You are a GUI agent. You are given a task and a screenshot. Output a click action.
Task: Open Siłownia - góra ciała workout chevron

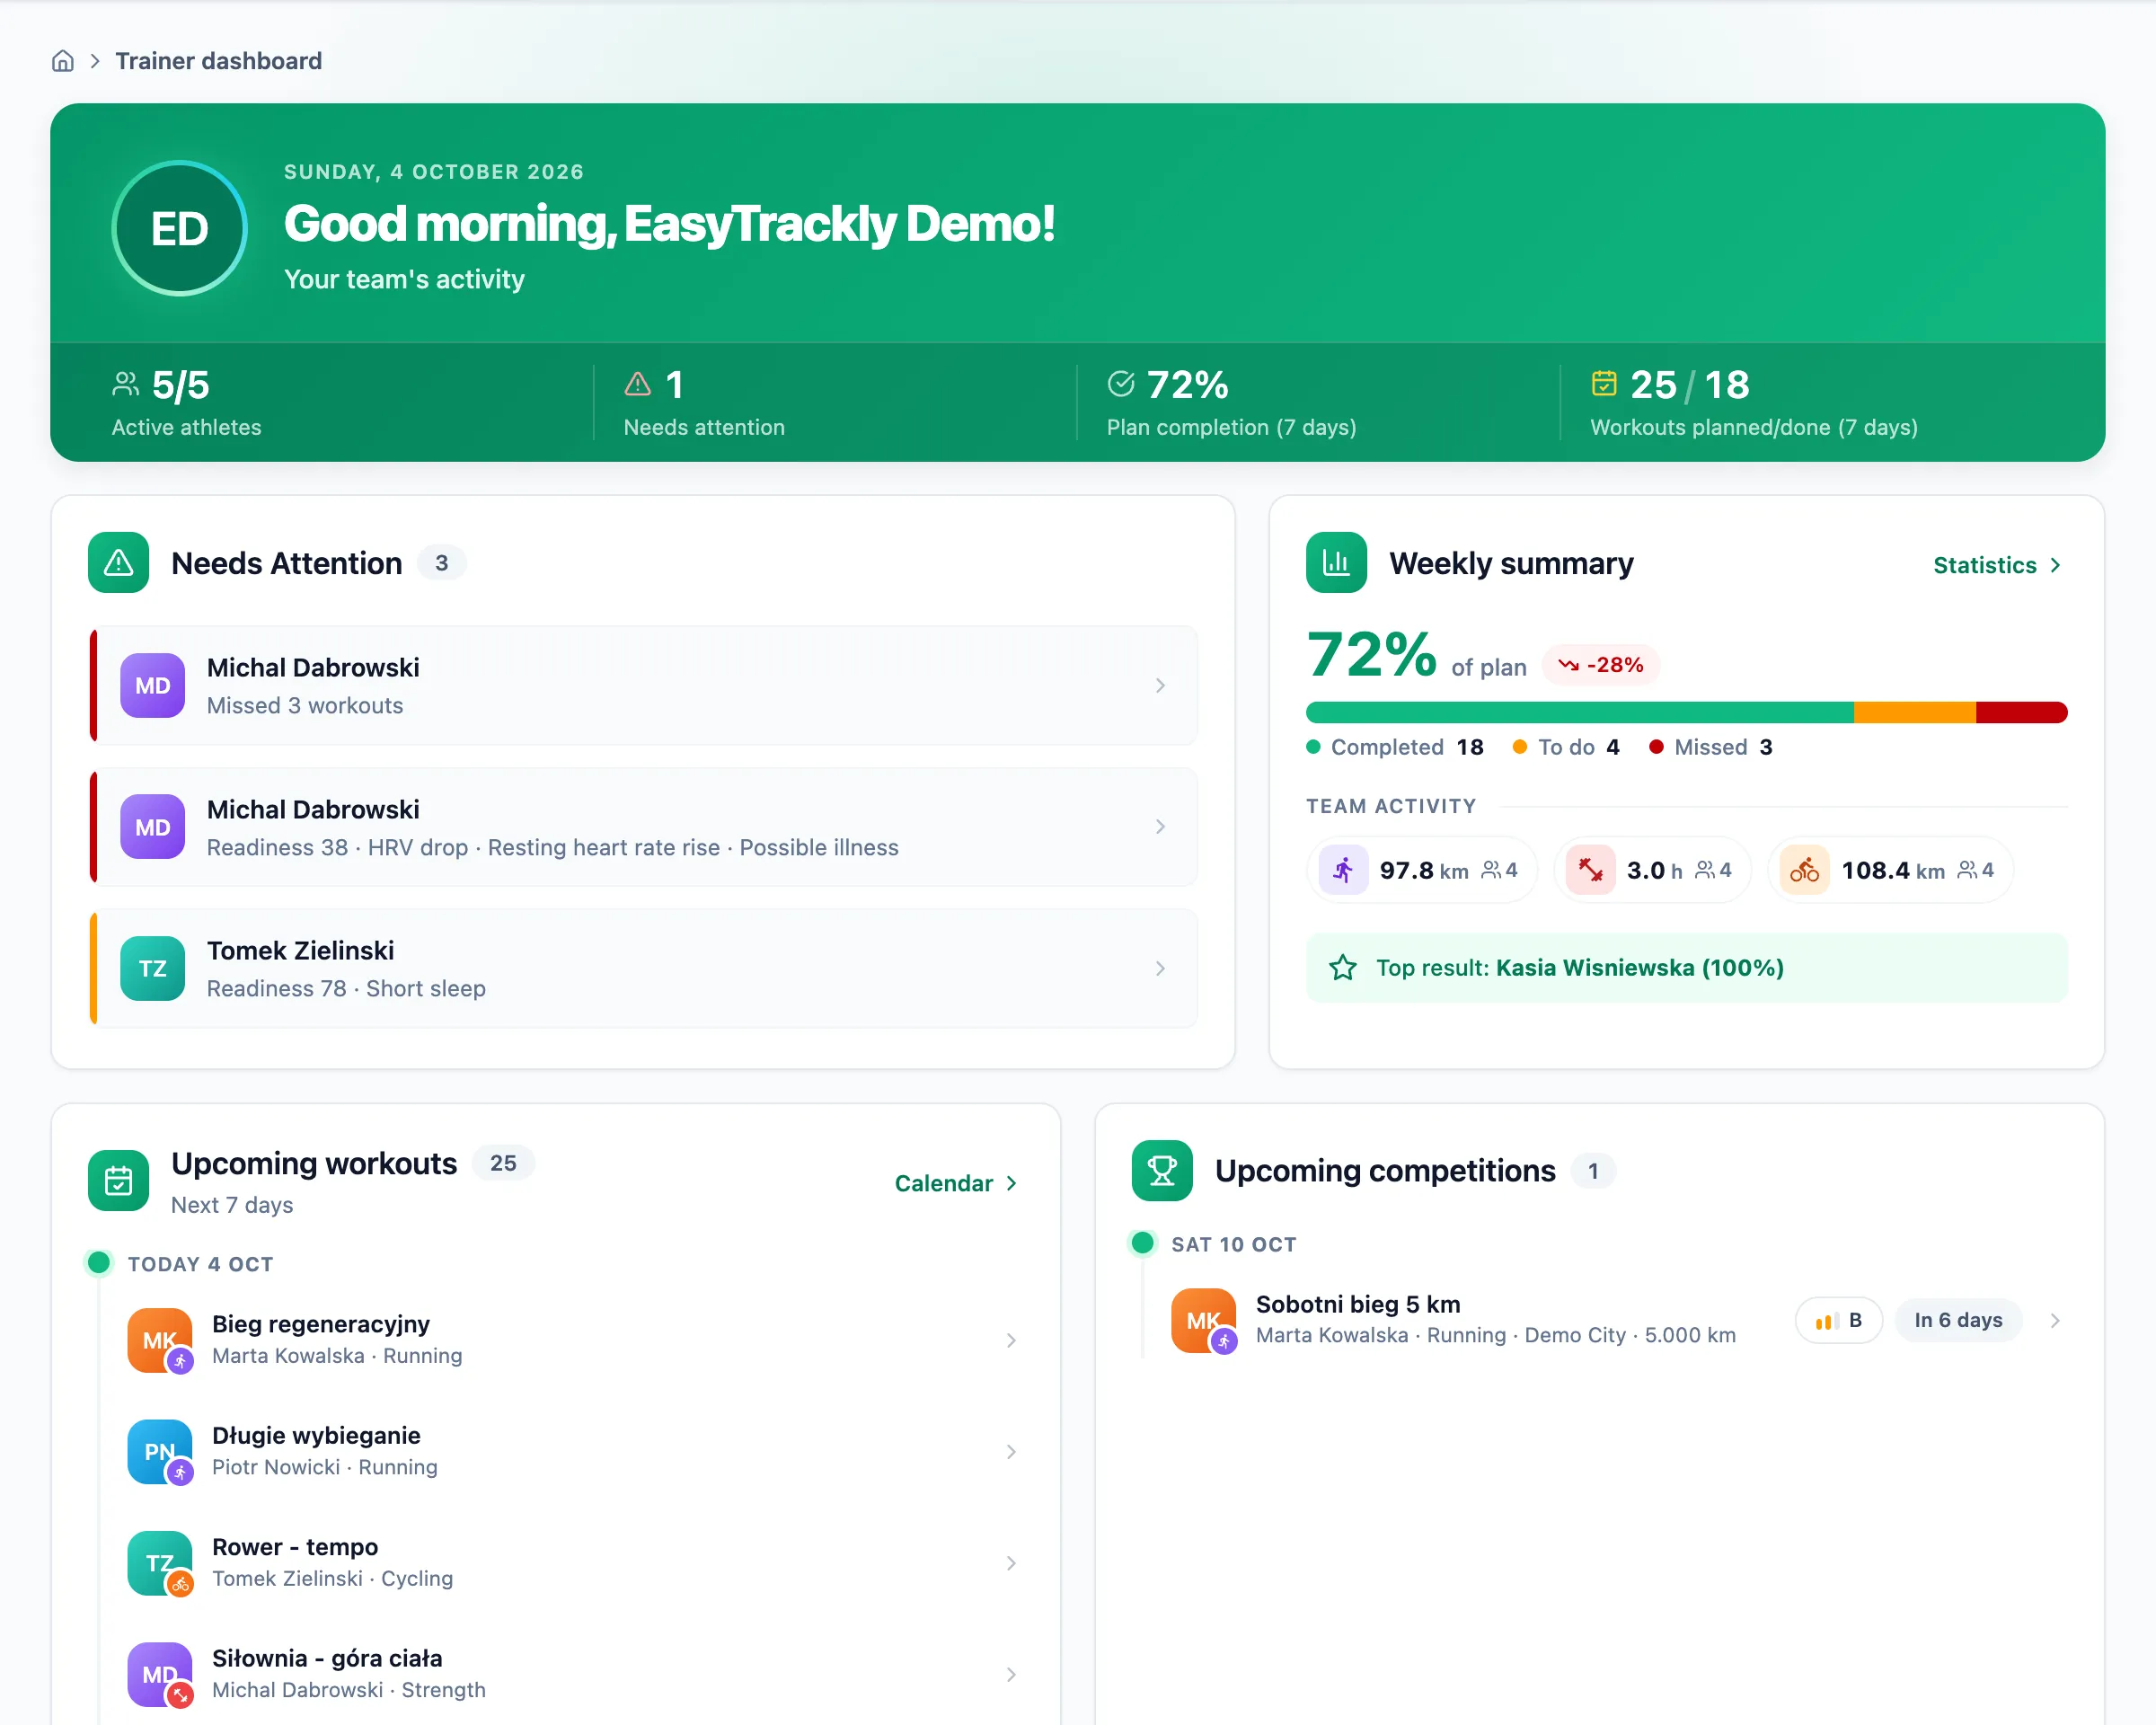[x=1011, y=1675]
